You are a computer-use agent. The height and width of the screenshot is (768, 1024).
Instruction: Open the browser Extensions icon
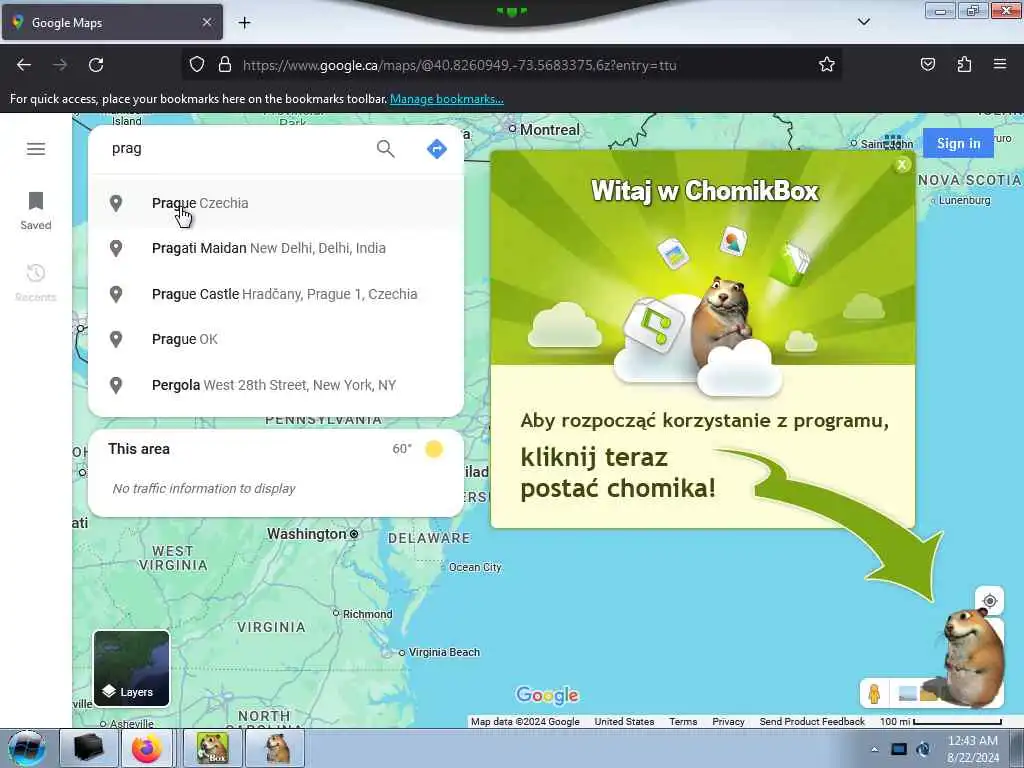964,65
